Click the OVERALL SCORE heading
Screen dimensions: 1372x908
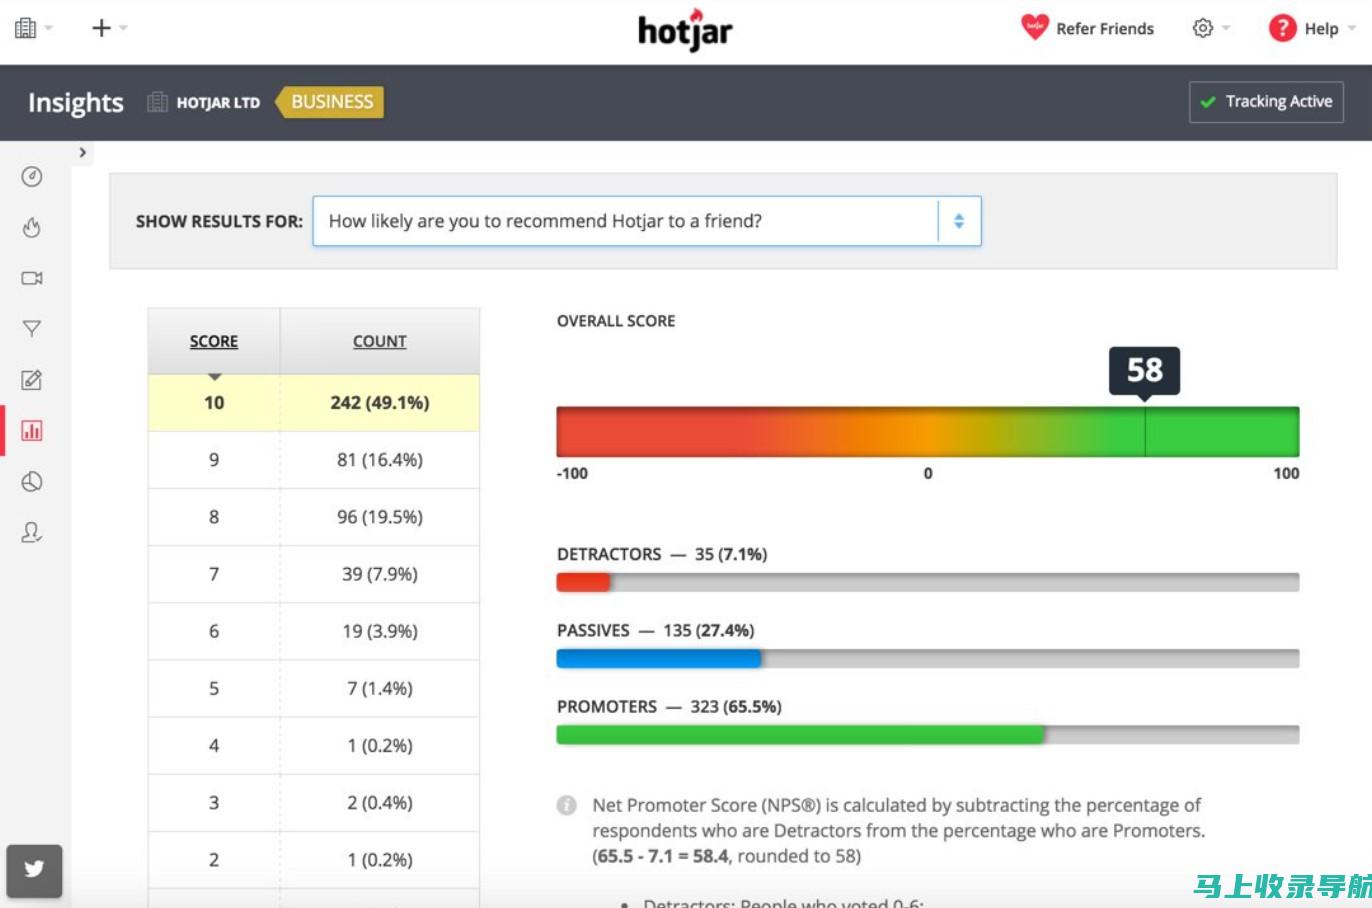tap(616, 321)
